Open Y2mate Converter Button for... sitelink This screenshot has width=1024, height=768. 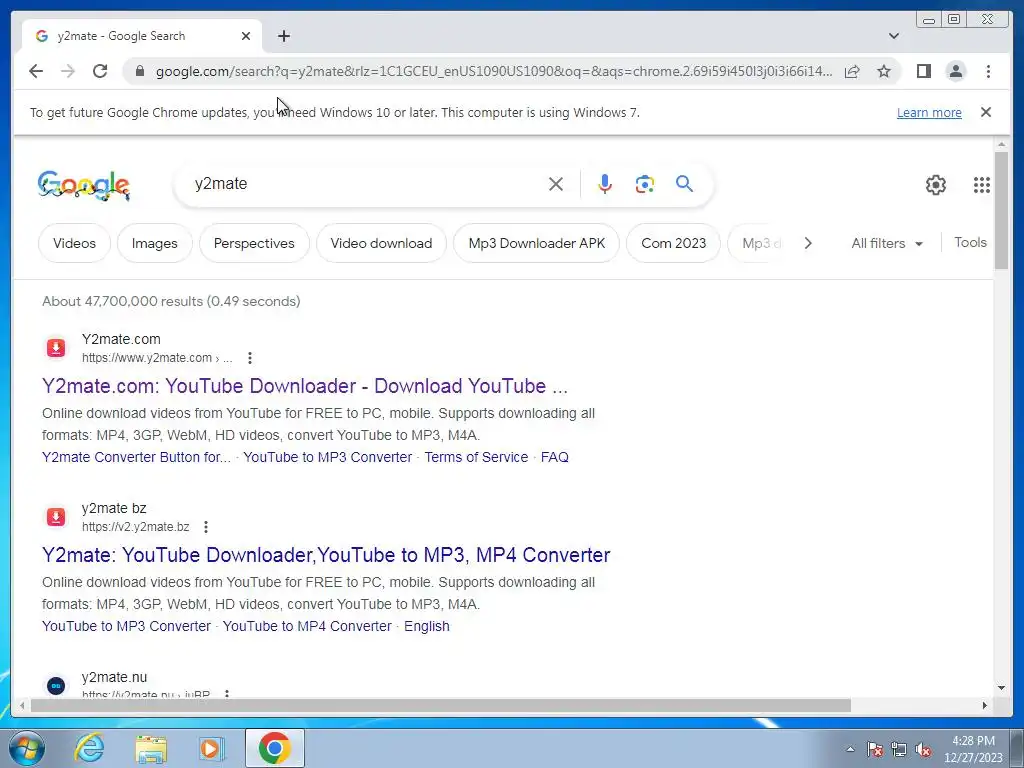point(136,457)
